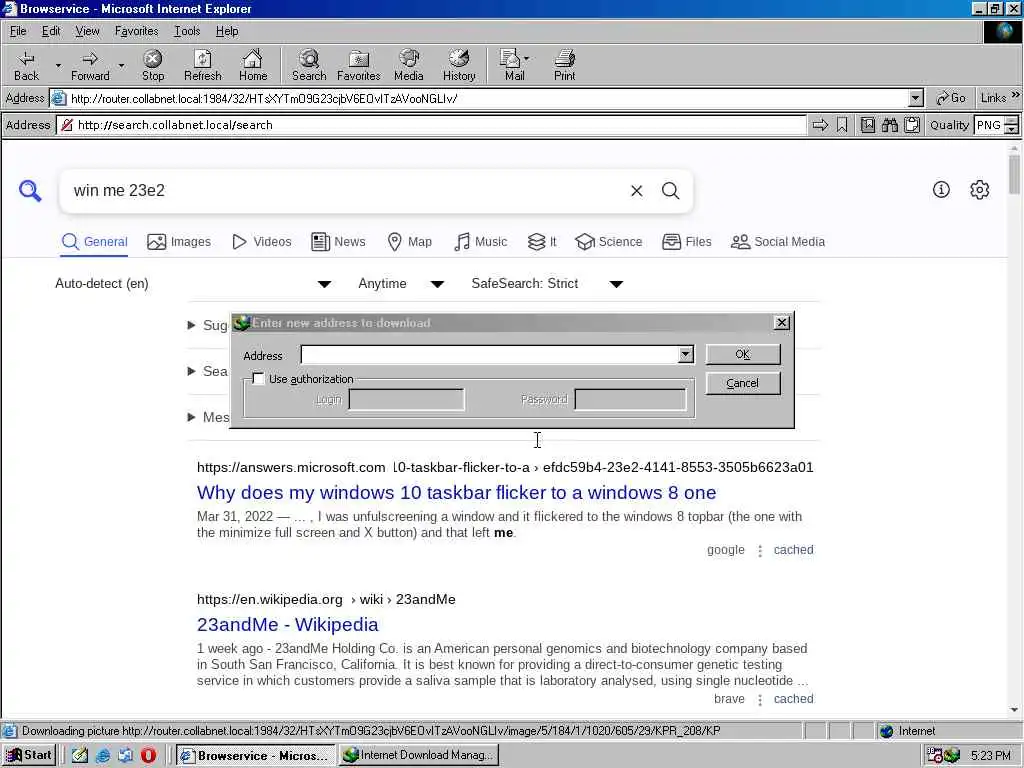The width and height of the screenshot is (1024, 768).
Task: Switch to the Science search tab
Action: point(609,242)
